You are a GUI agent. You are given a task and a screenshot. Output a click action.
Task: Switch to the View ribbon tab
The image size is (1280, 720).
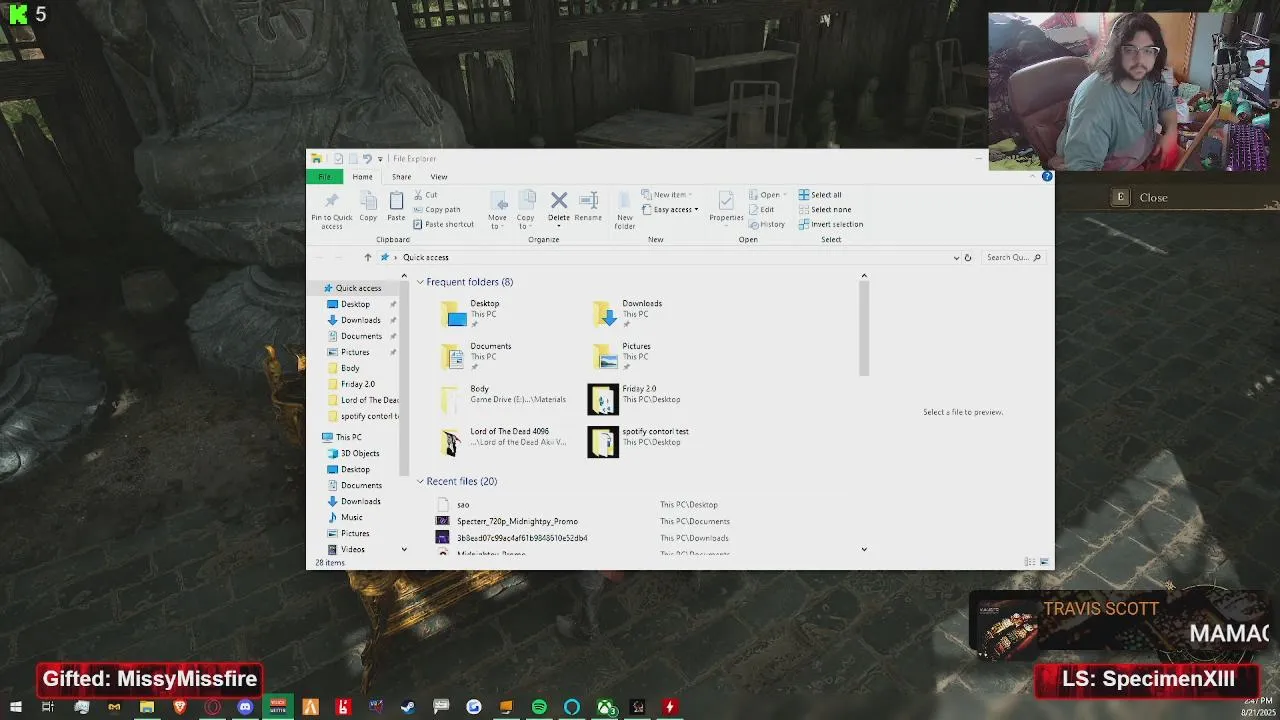pyautogui.click(x=438, y=176)
